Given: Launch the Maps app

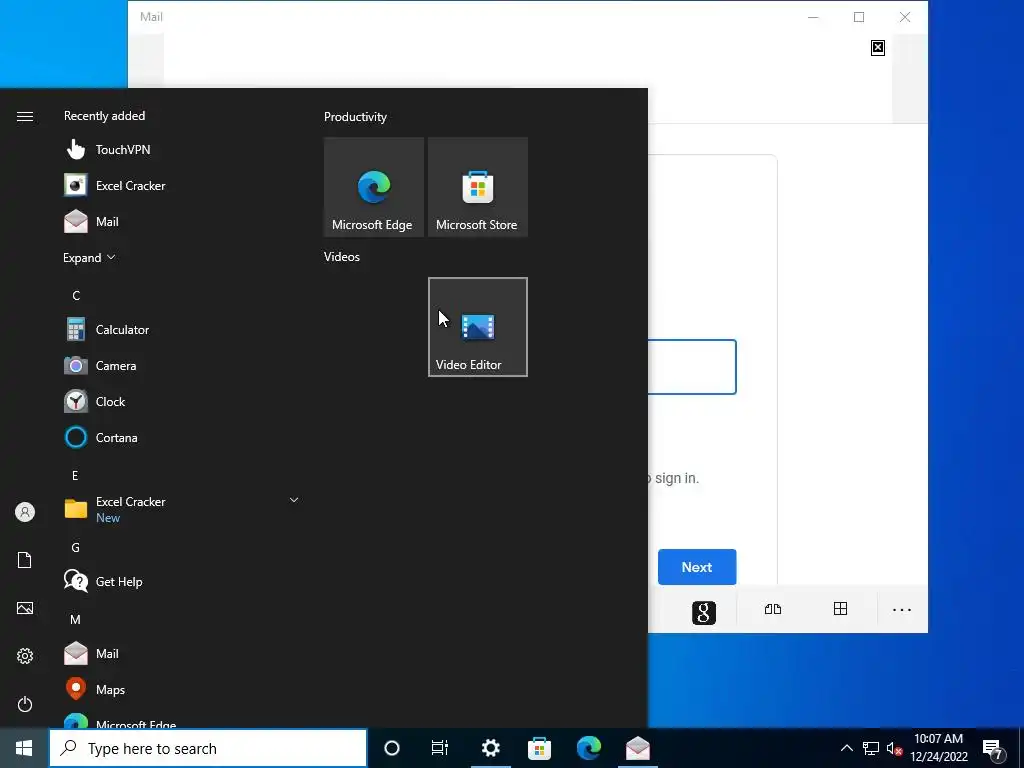Looking at the screenshot, I should tap(180, 689).
